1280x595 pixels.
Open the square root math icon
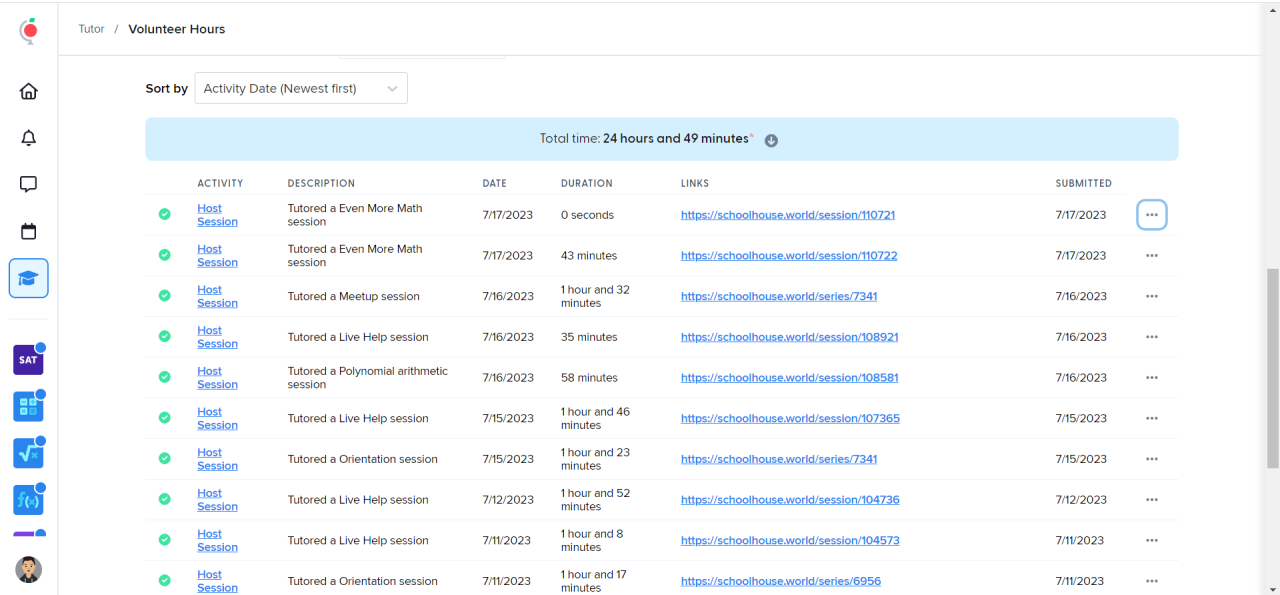(28, 453)
